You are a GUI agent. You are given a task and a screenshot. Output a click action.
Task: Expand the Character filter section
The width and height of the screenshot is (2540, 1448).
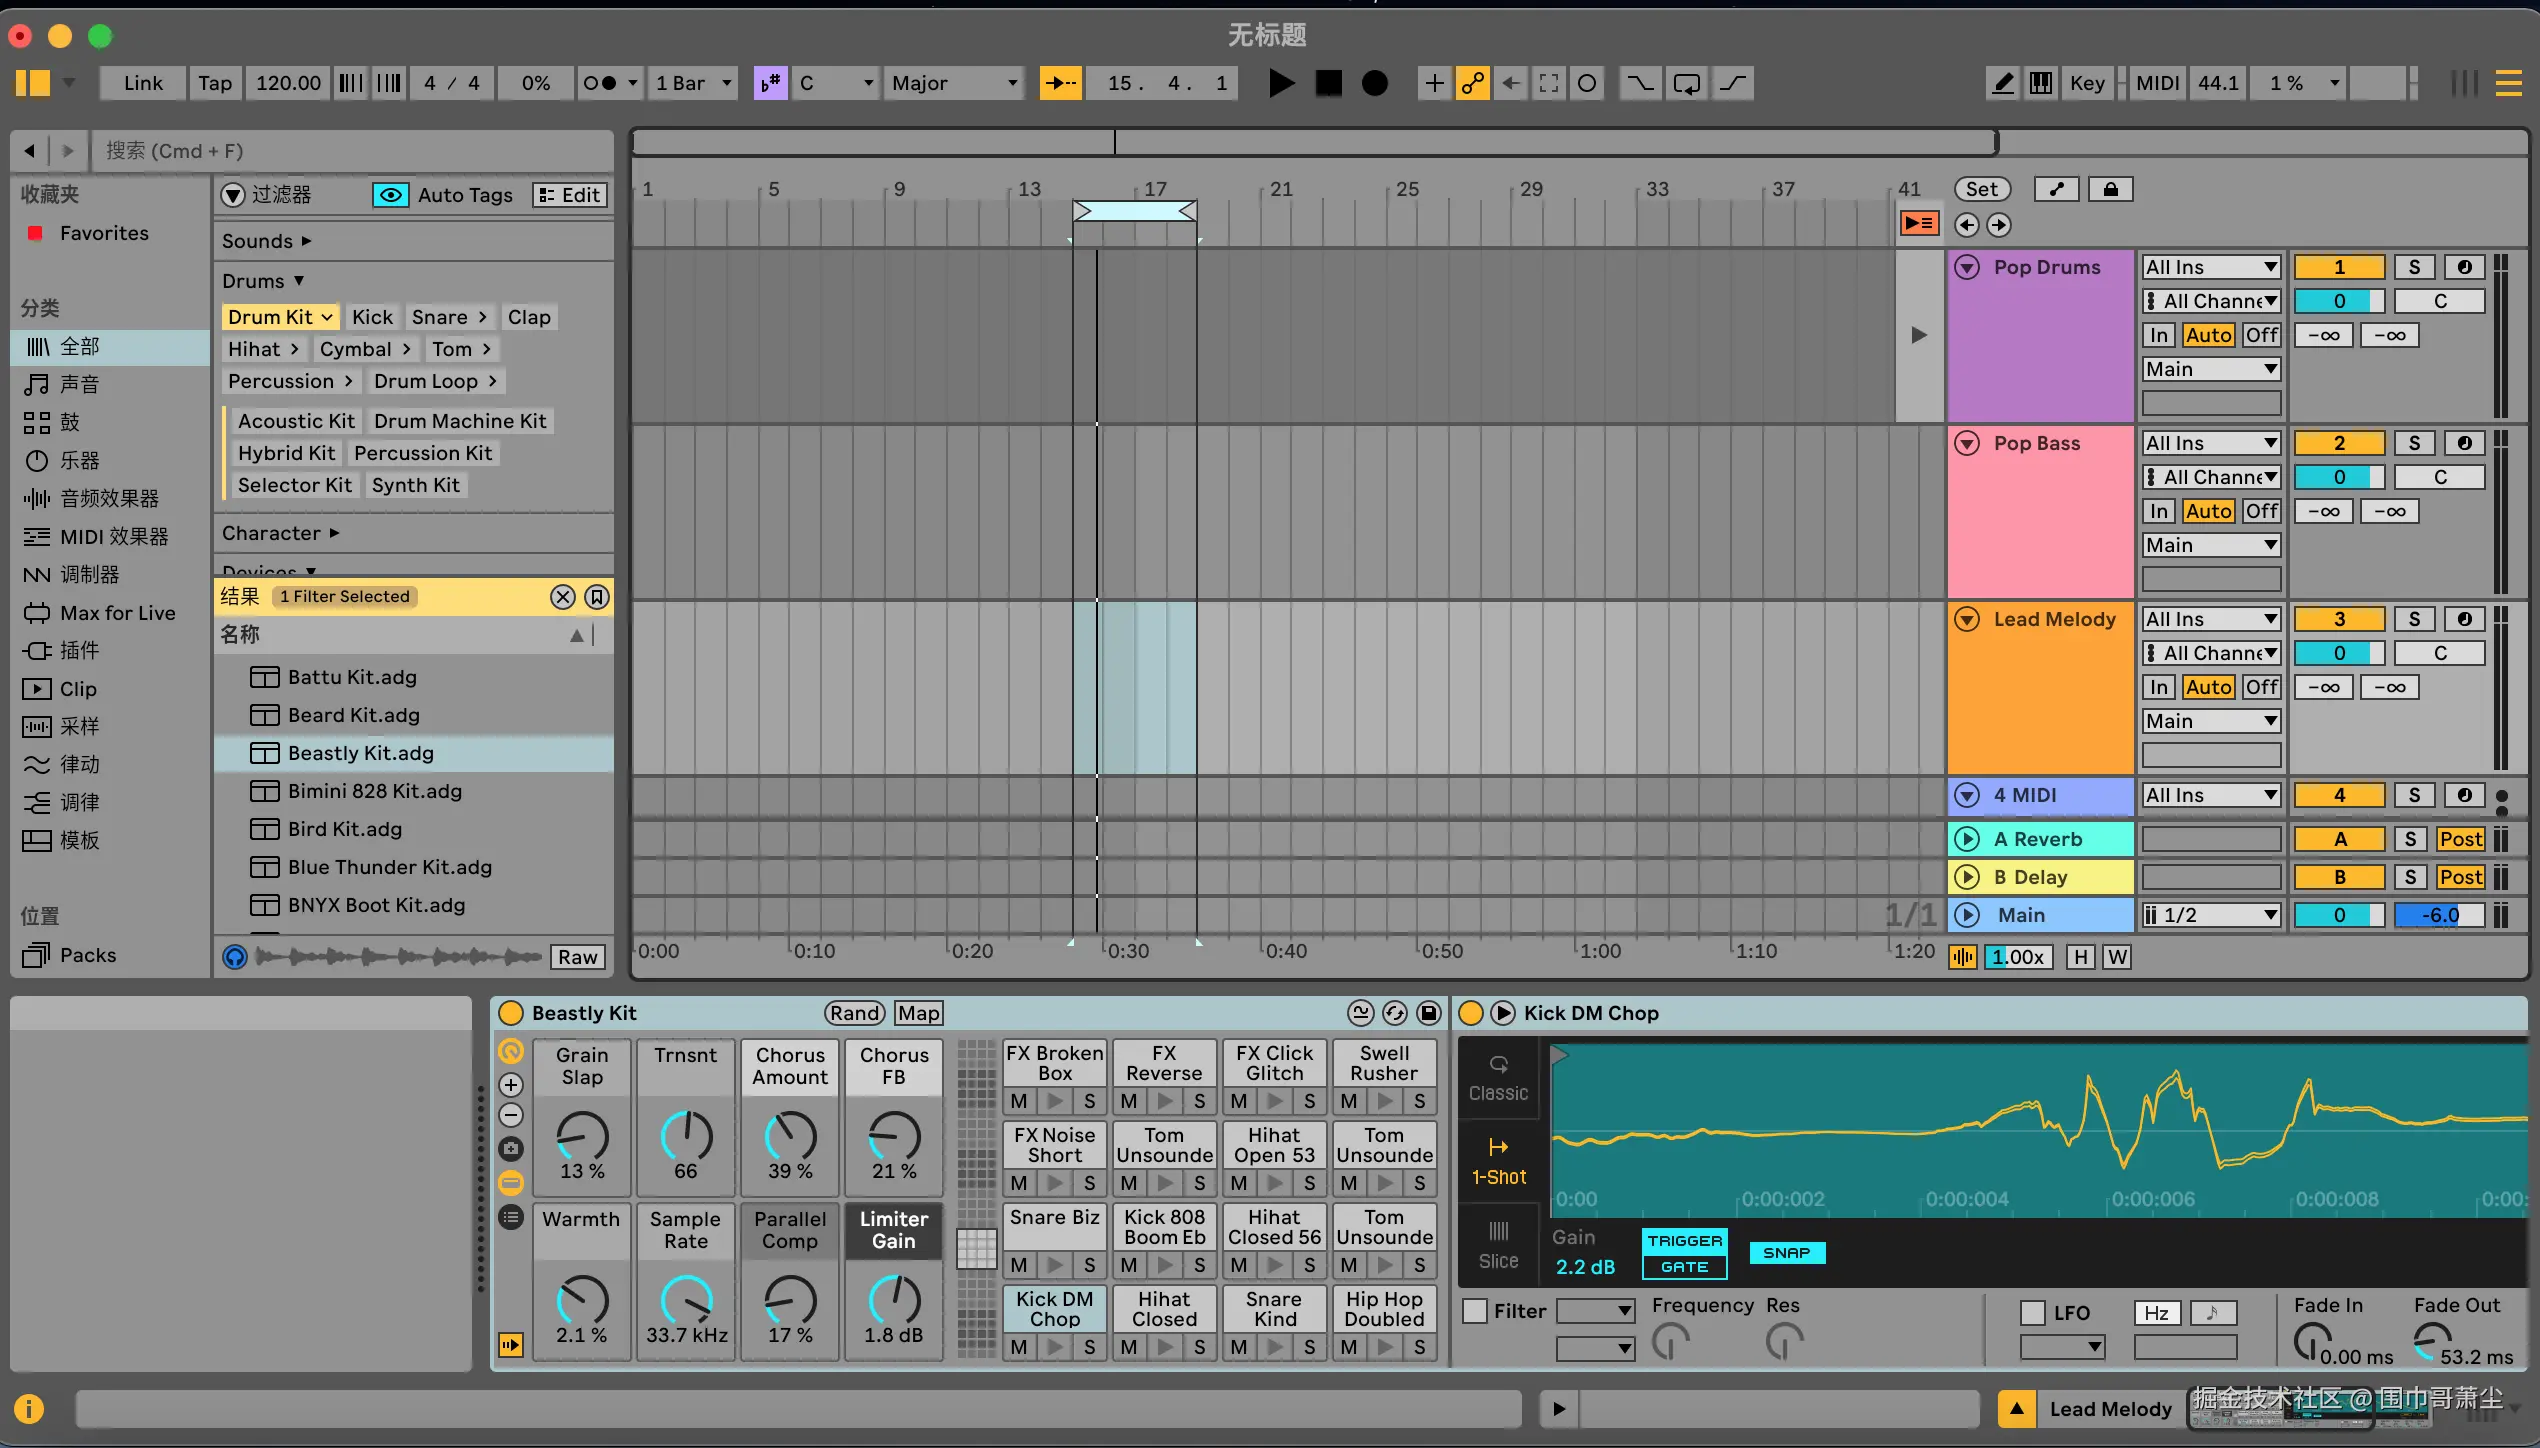(x=280, y=533)
